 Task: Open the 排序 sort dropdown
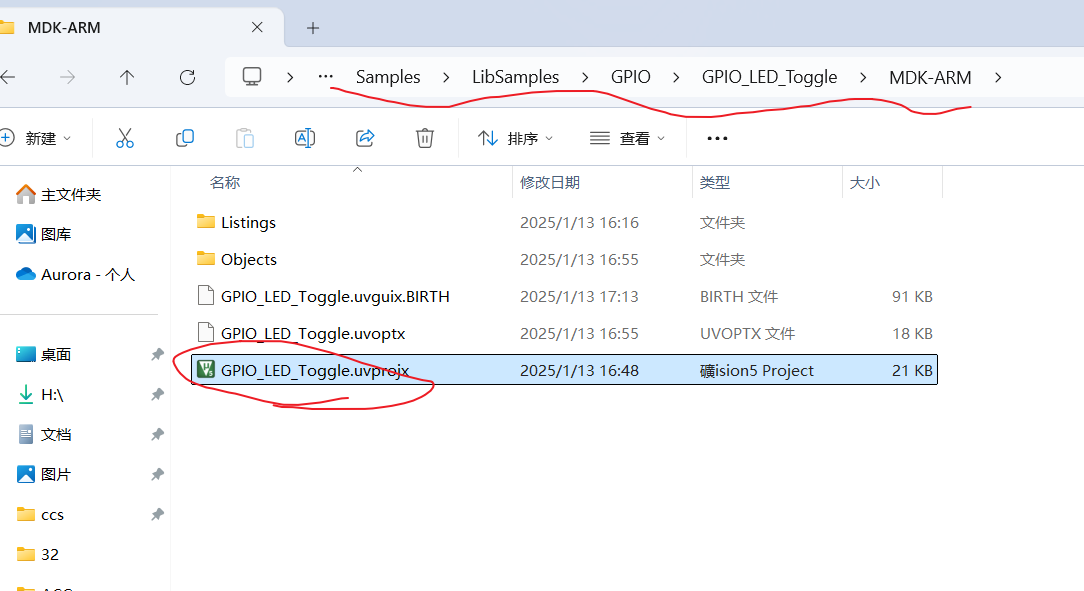click(515, 138)
